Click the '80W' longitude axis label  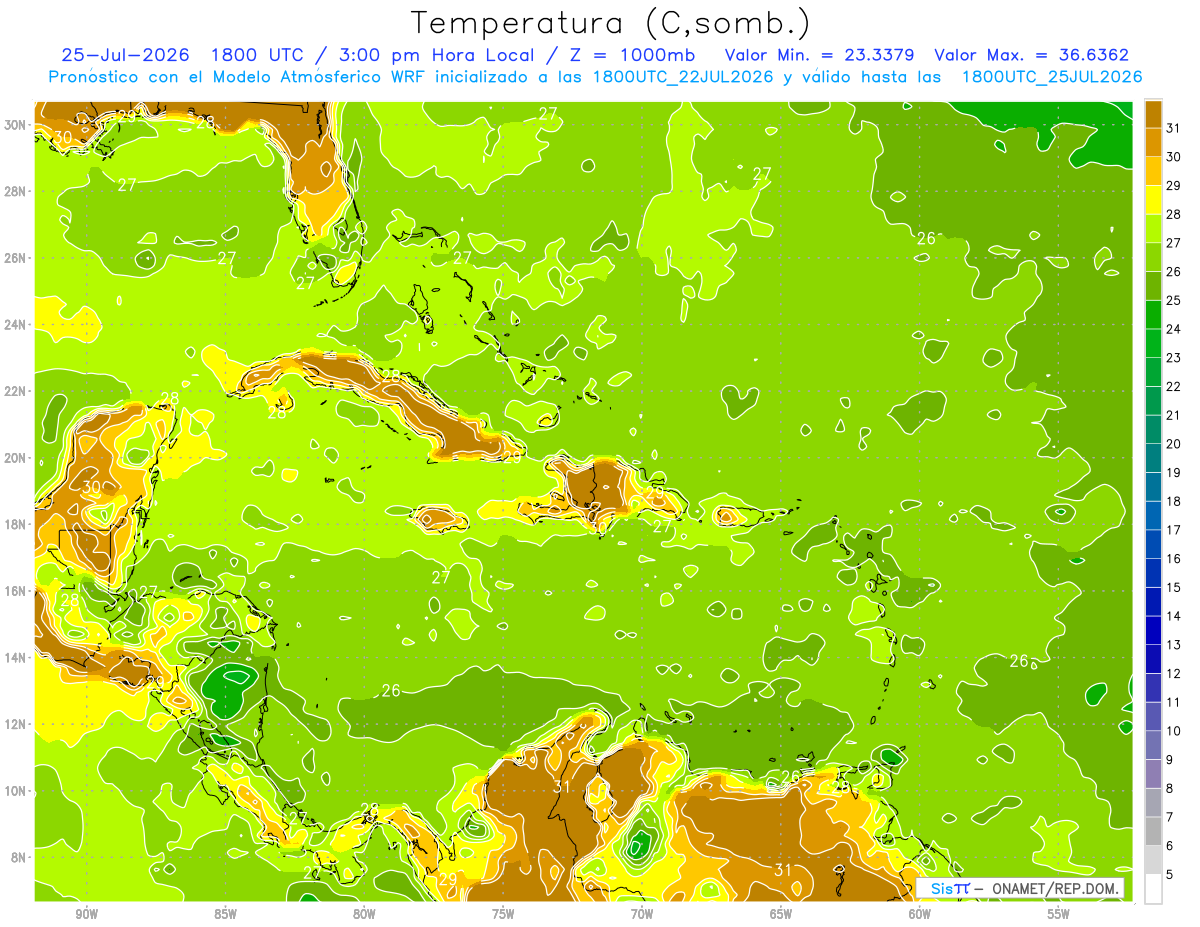(x=364, y=914)
